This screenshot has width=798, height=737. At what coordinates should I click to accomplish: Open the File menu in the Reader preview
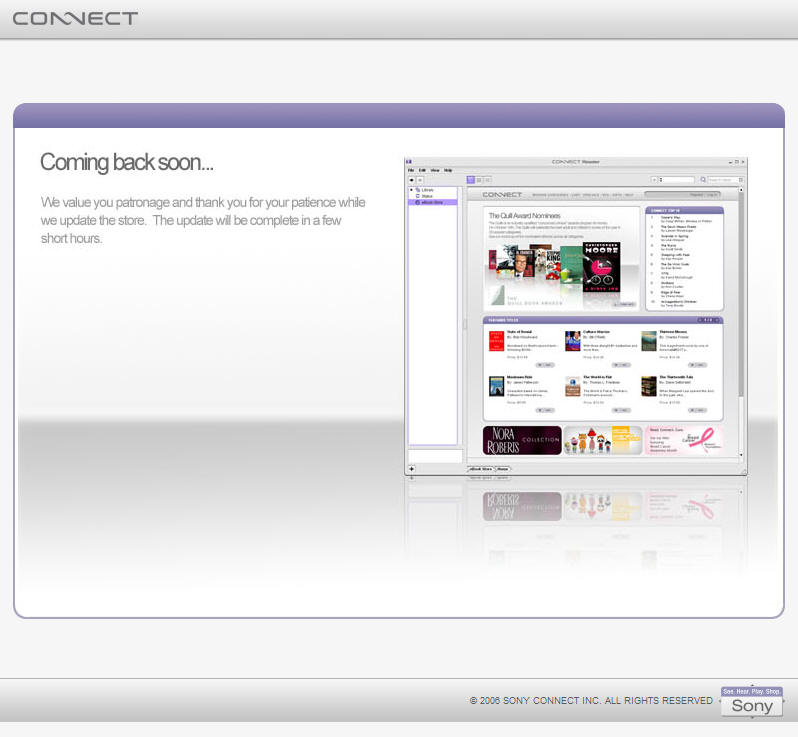411,170
